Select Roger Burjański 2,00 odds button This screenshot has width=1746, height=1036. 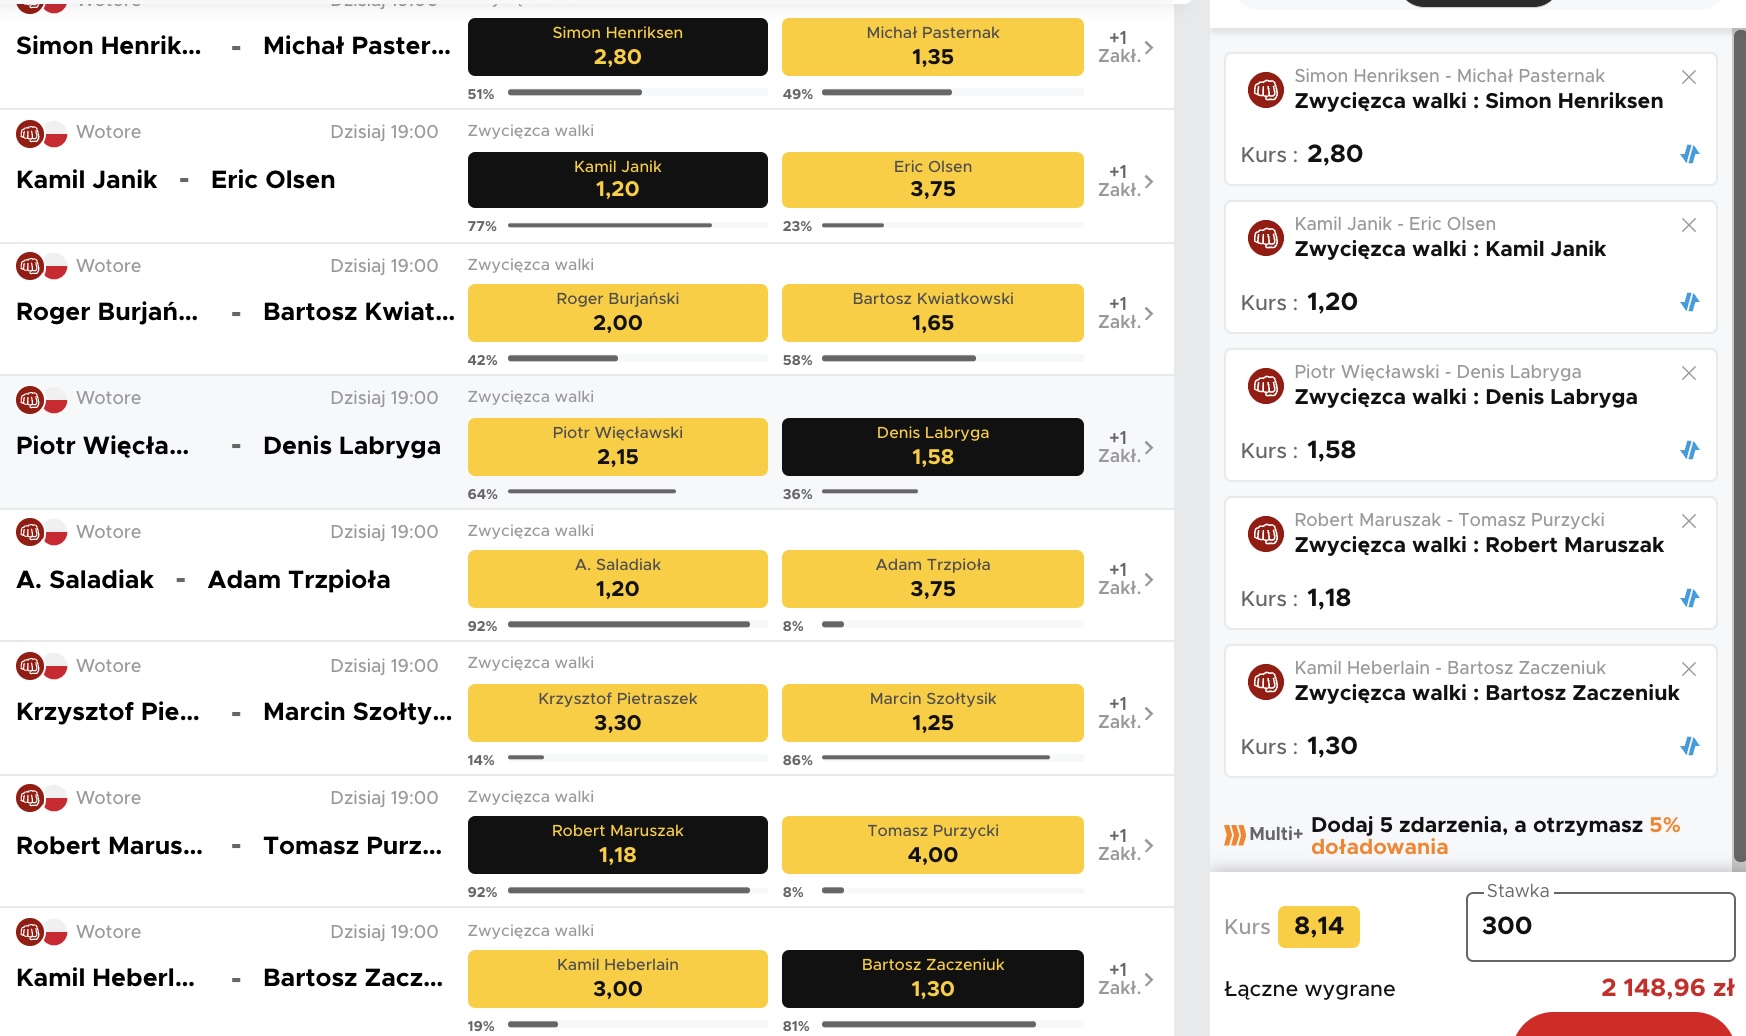618,313
